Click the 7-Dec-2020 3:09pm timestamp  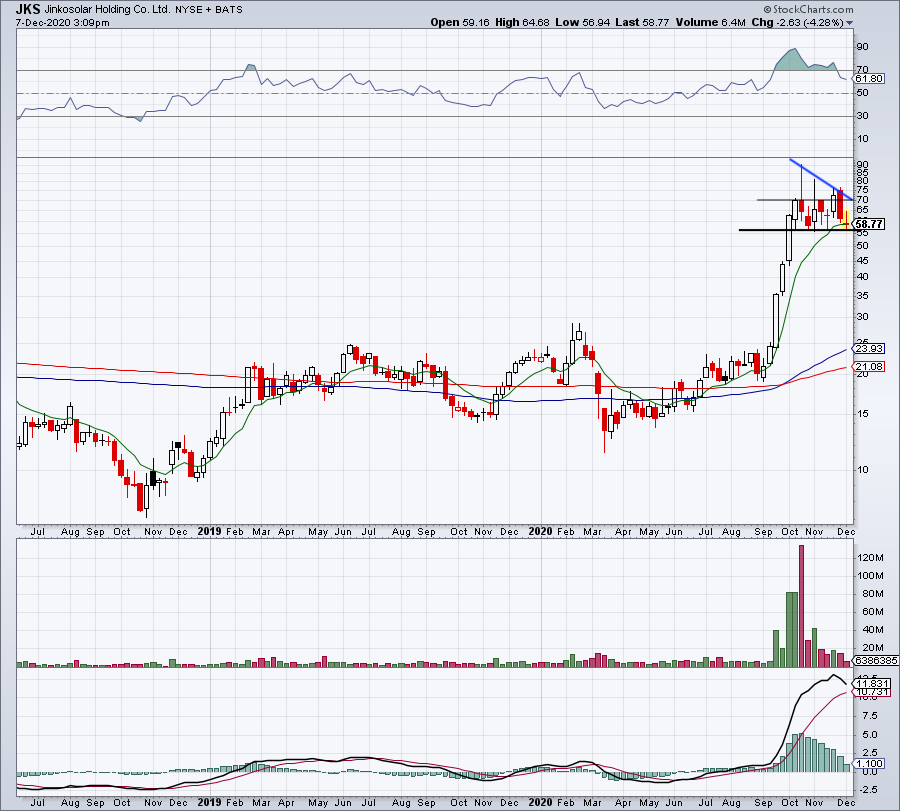62,23
